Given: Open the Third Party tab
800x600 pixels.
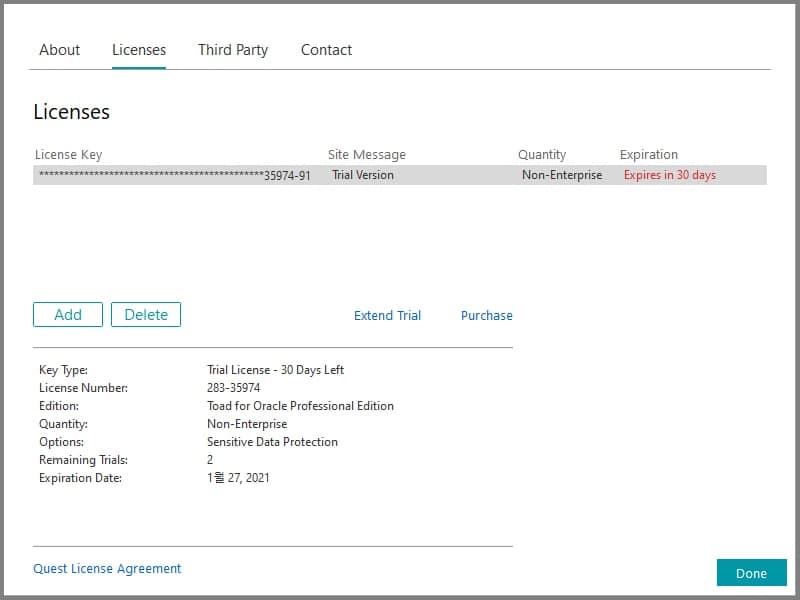Looking at the screenshot, I should pyautogui.click(x=233, y=50).
